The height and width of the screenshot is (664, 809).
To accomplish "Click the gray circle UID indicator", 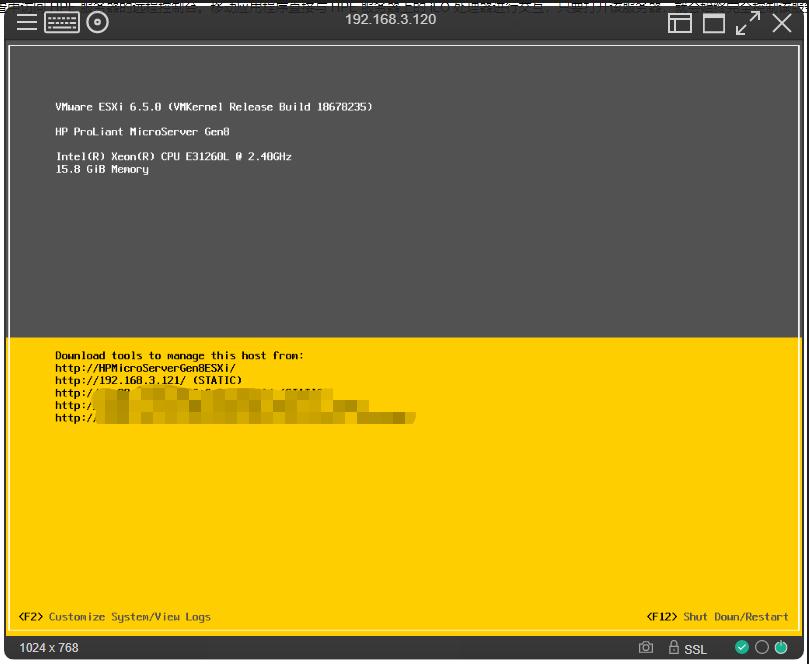I will coord(762,647).
